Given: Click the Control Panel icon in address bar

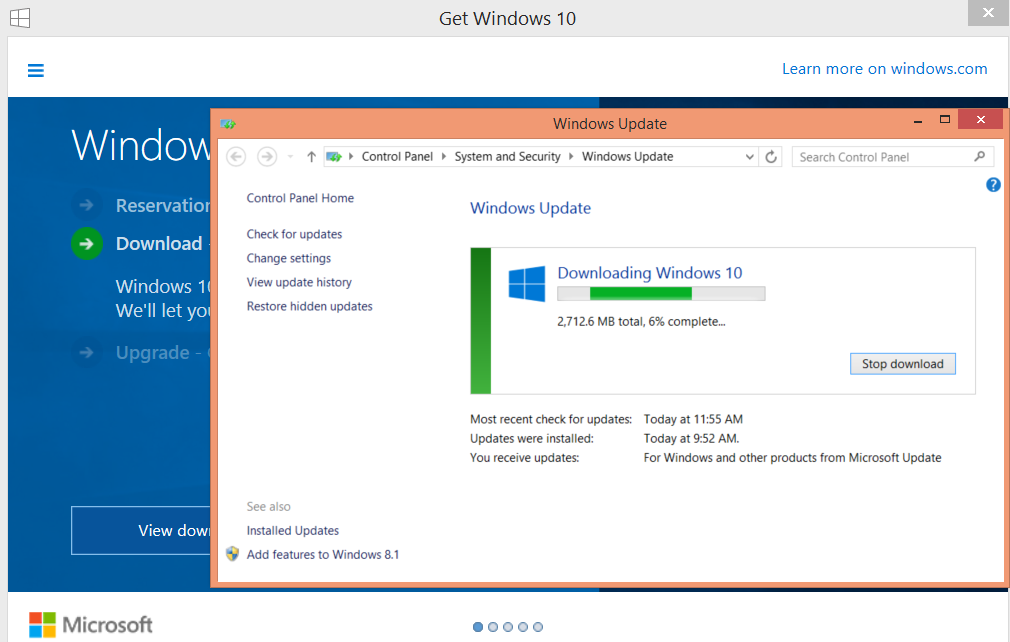Looking at the screenshot, I should (x=334, y=156).
